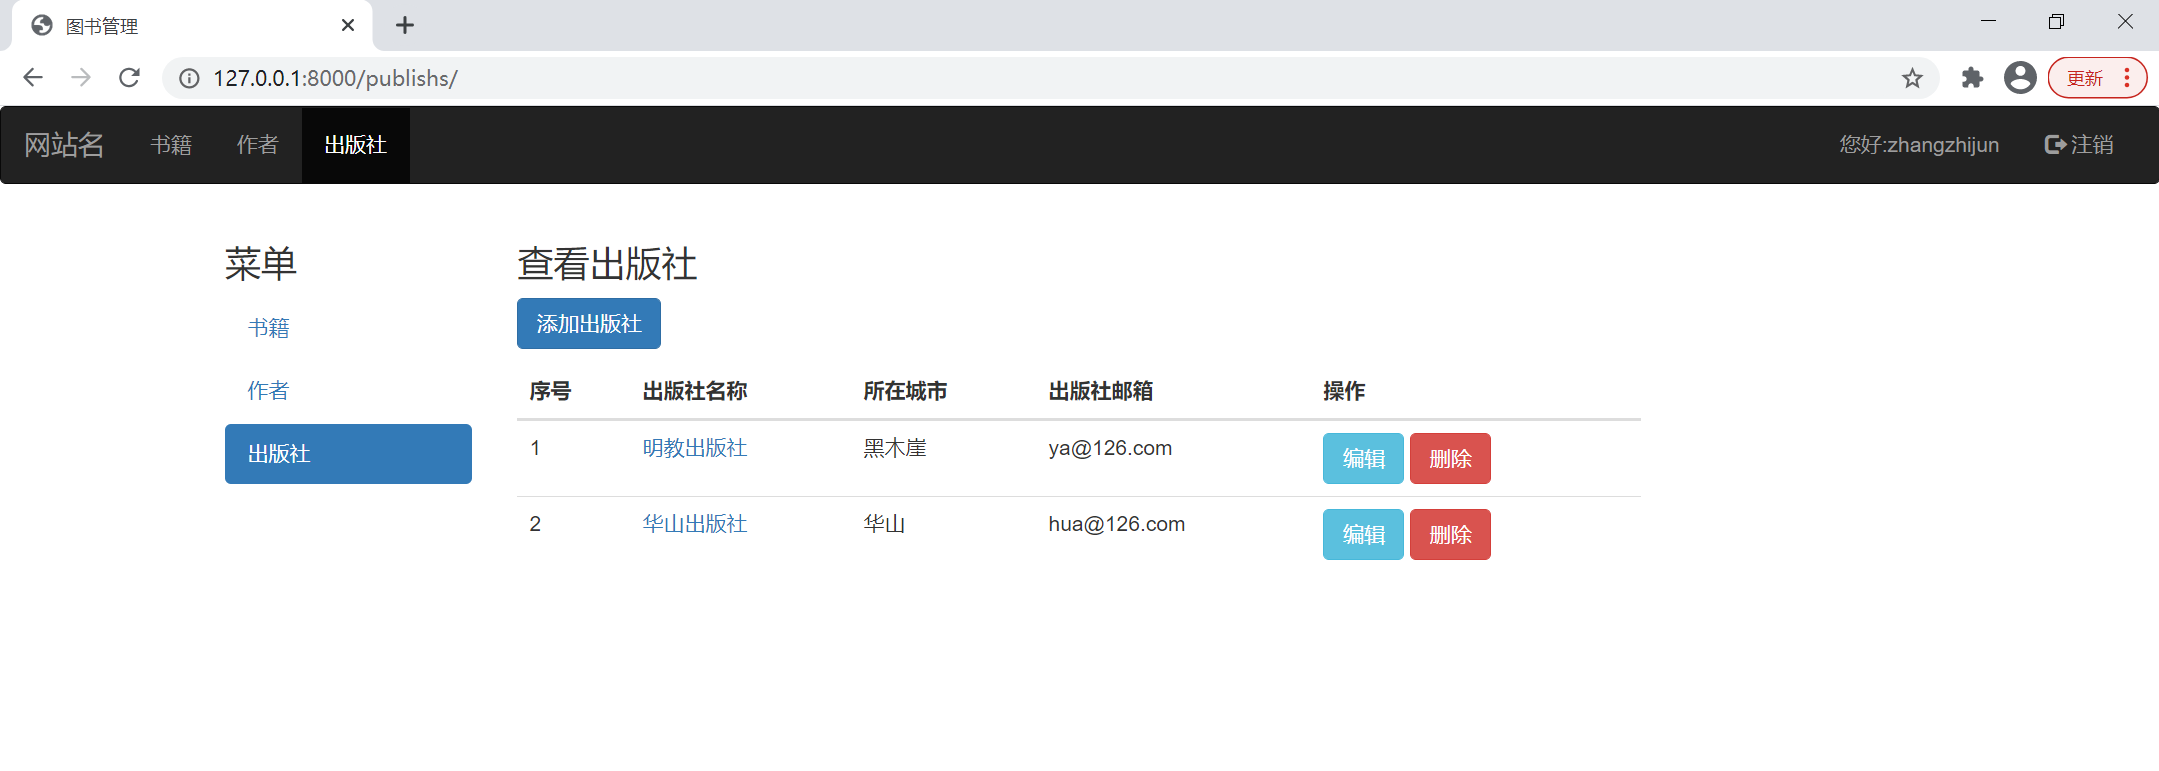Click the 菜单 sidebar heading
This screenshot has height=771, width=2159.
click(261, 264)
